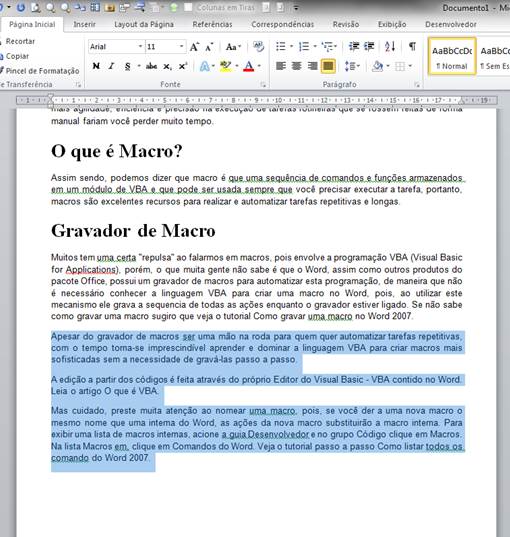The image size is (510, 537).
Task: Click the green arrow icon in quick access toolbar
Action: [173, 7]
